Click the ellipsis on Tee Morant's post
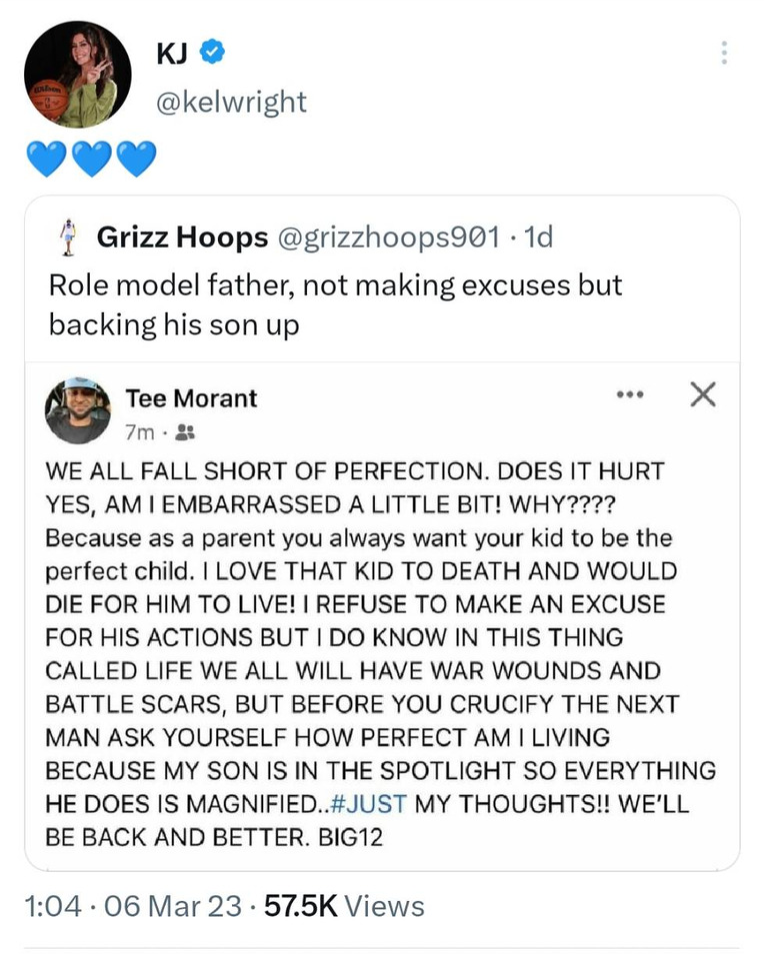The image size is (764, 955). point(630,394)
